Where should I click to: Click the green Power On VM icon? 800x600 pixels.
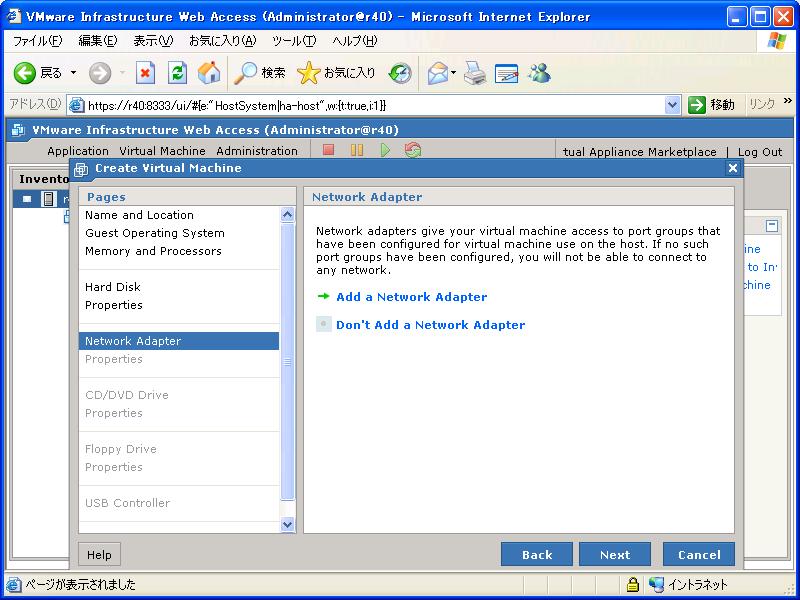(385, 150)
